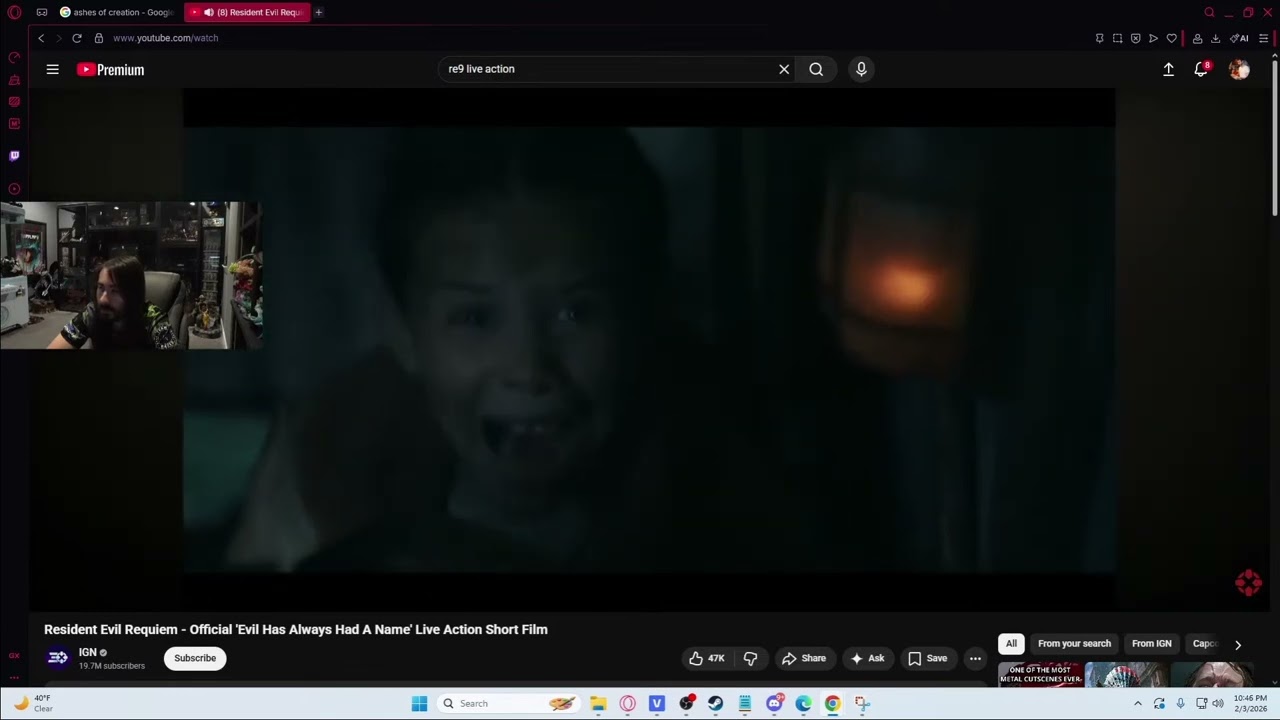Select the 'From IGN' chip
Screen dimensions: 1280x720
(1151, 644)
